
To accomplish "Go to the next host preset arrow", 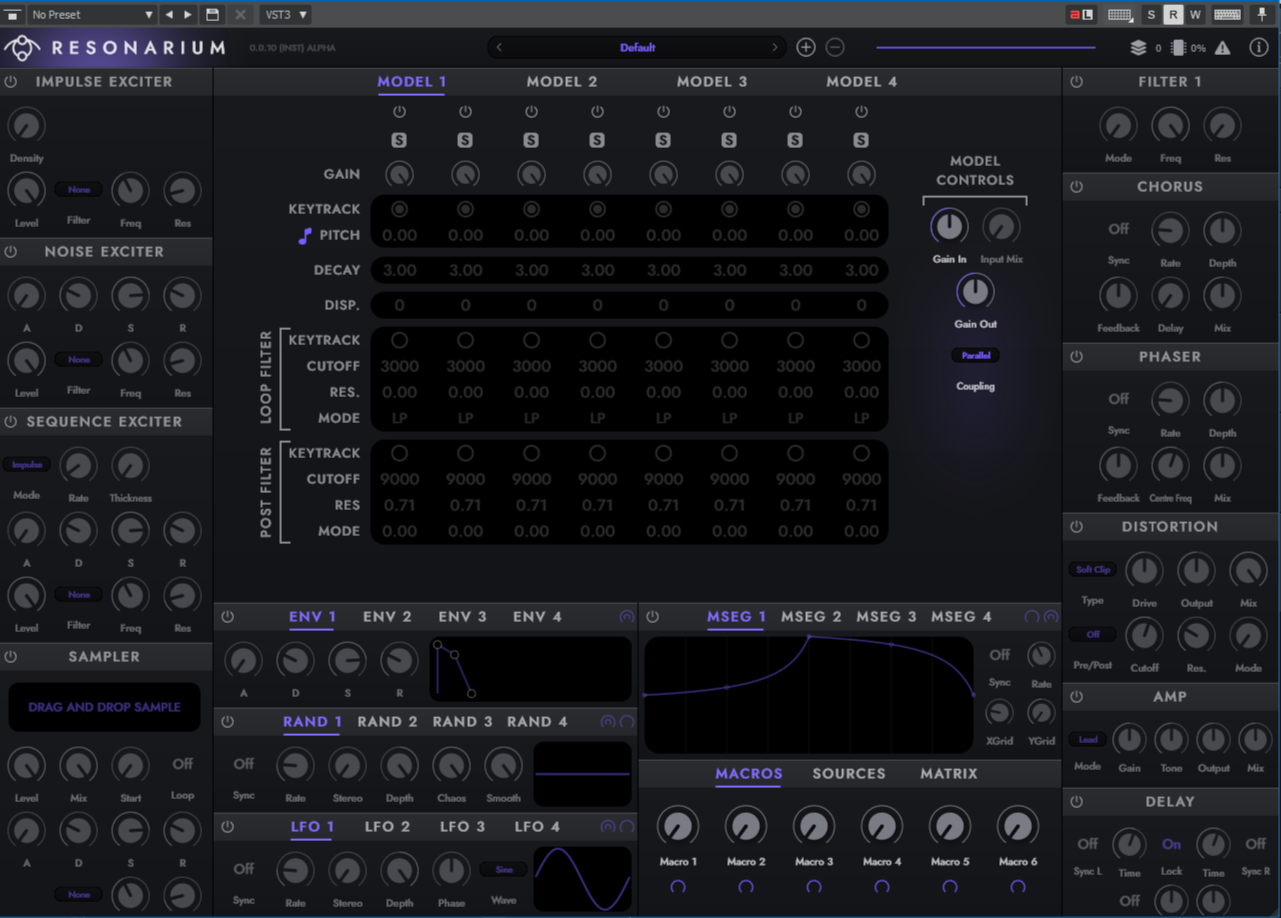I will (x=188, y=15).
